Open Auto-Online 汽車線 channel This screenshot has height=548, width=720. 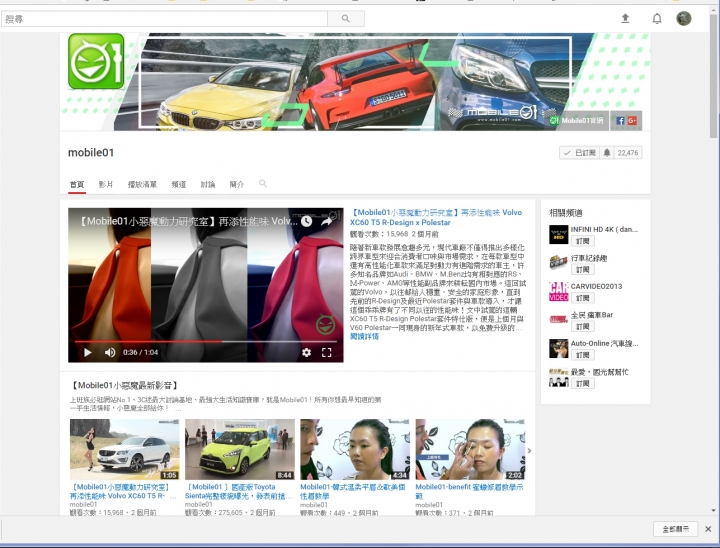pyautogui.click(x=604, y=343)
